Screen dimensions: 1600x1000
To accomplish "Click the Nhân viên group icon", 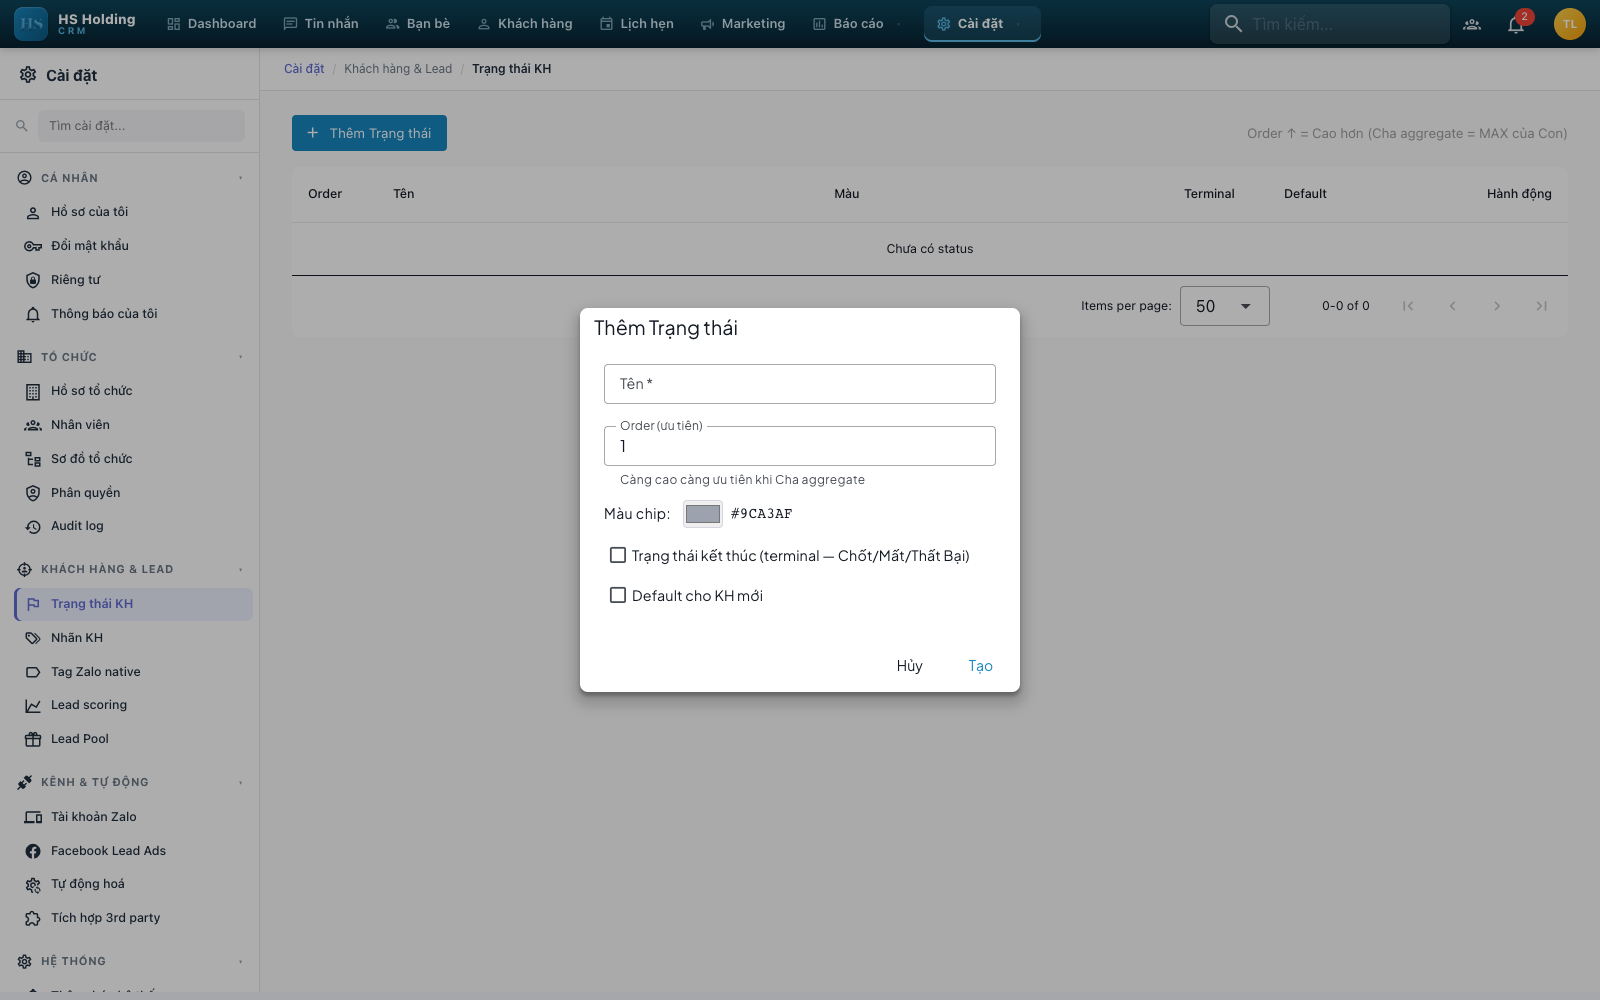I will point(33,425).
